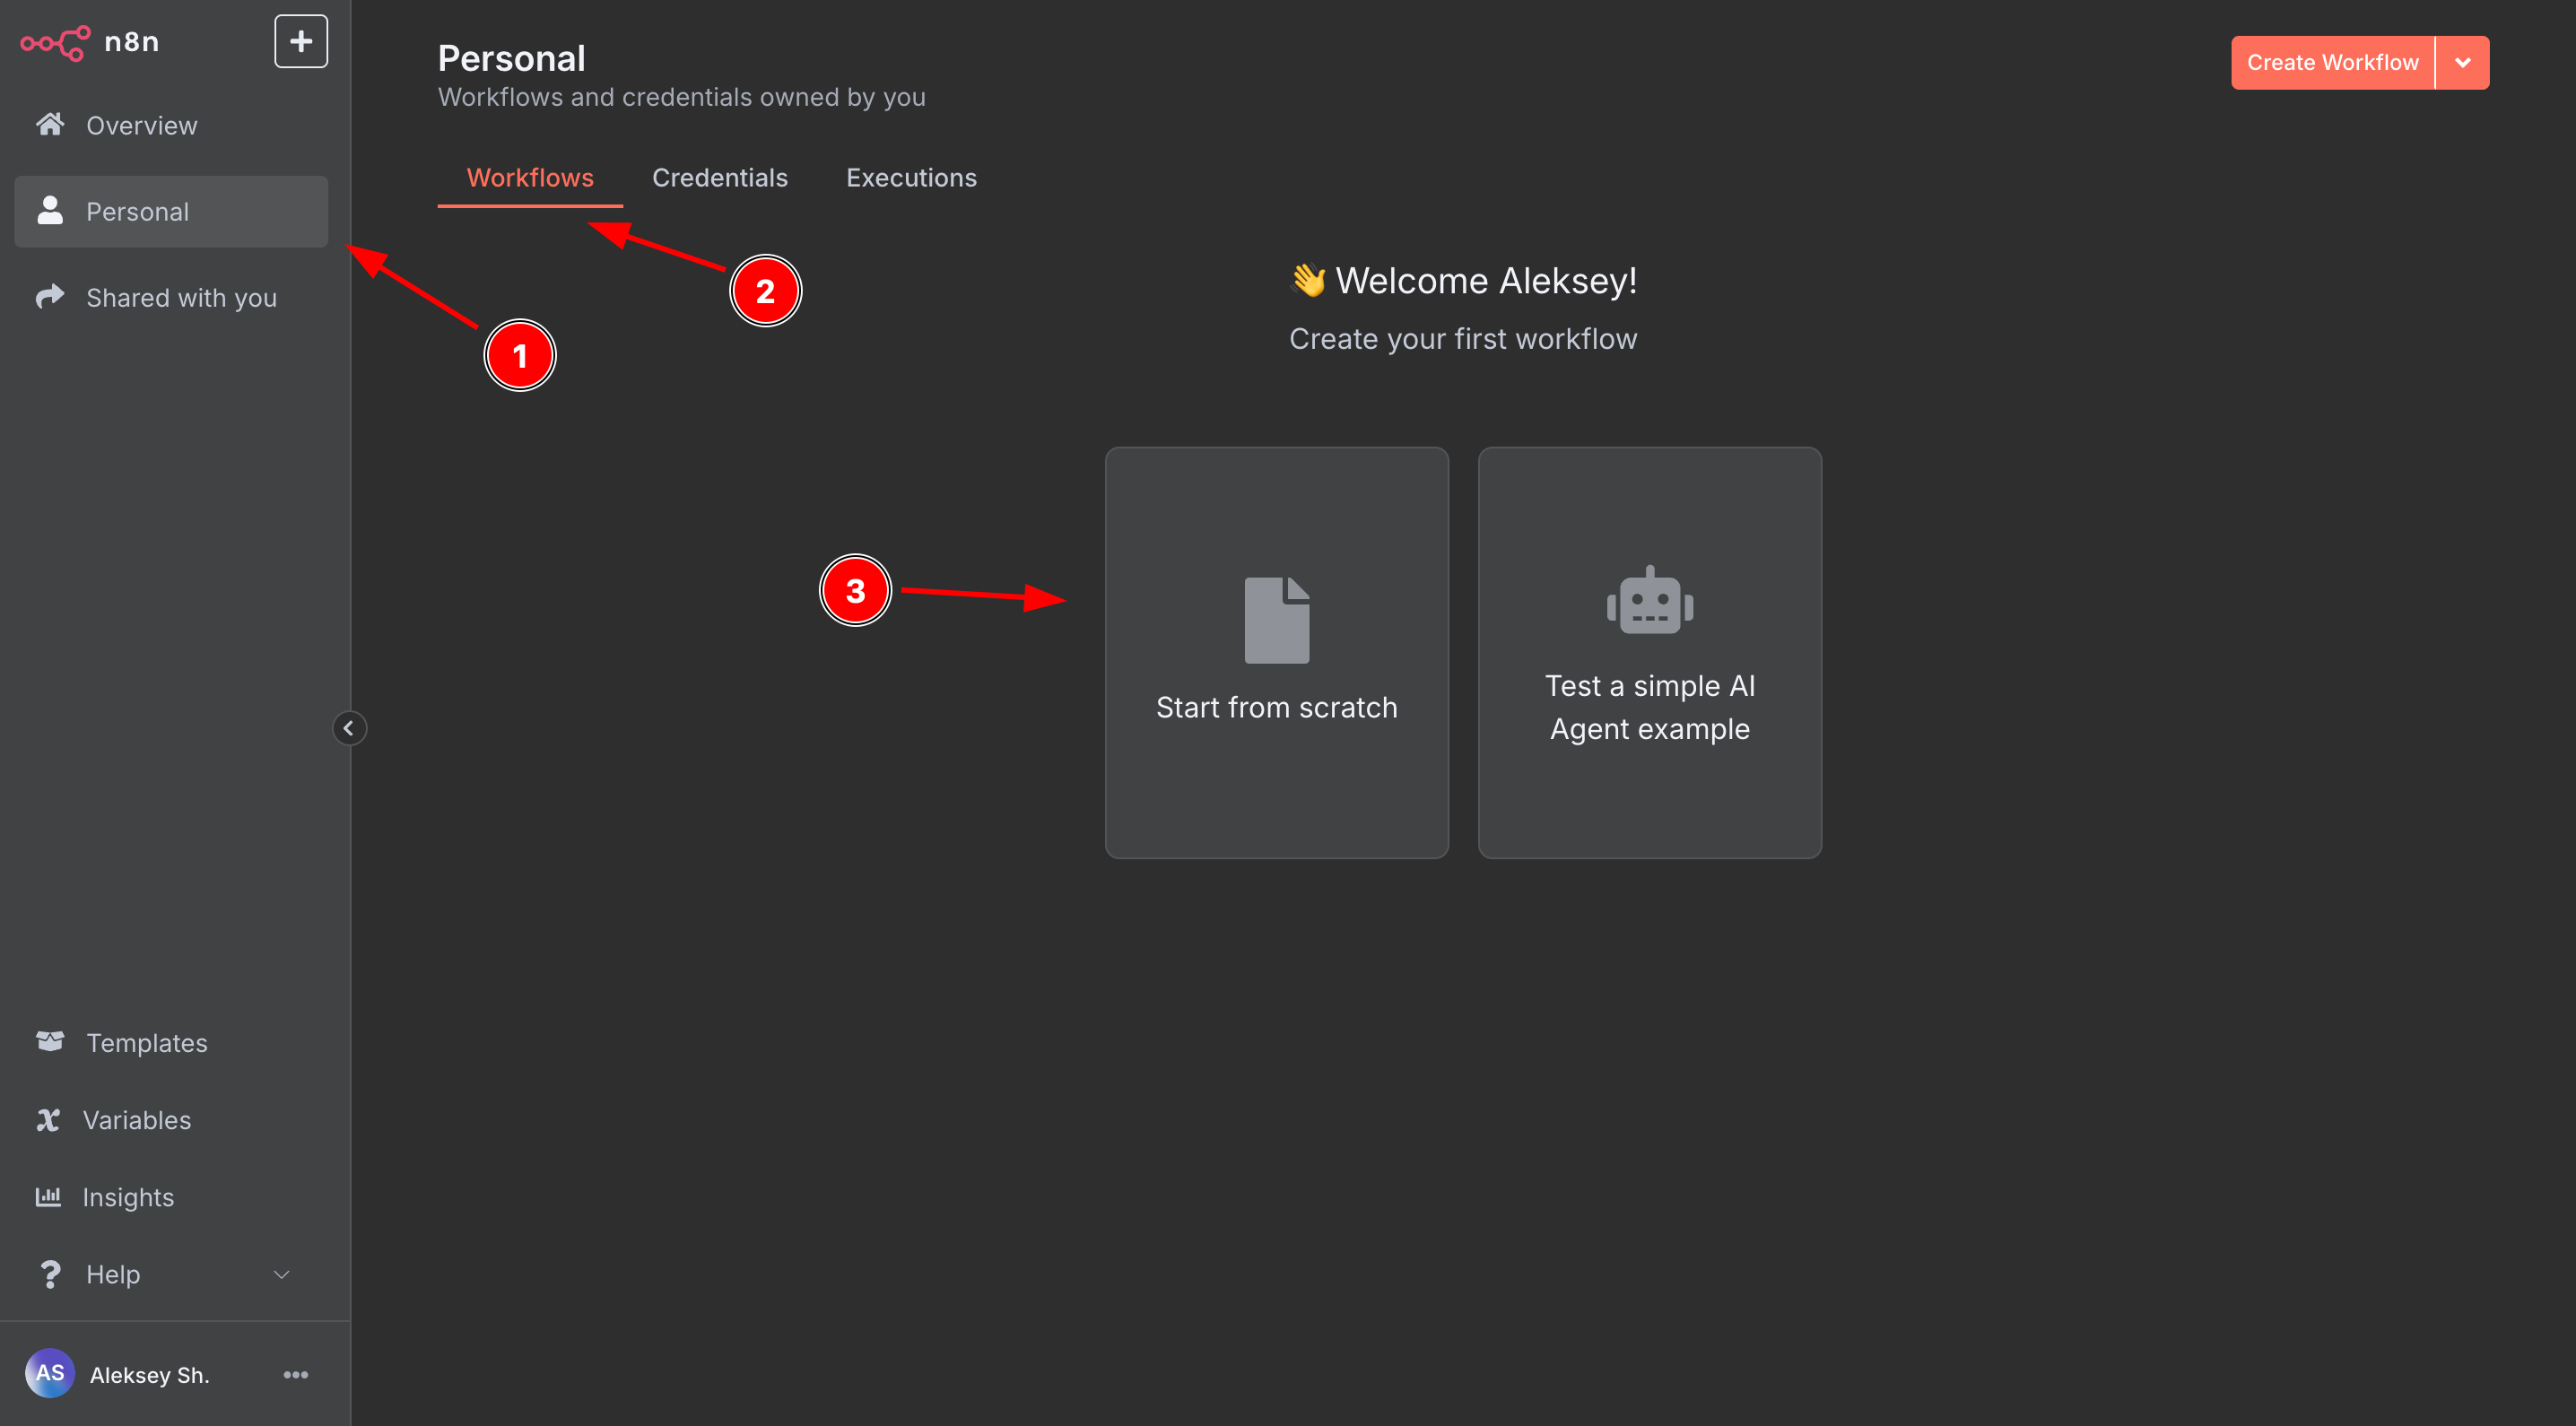Open the Create Workflow dropdown arrow
2576x1426 pixels.
tap(2462, 62)
